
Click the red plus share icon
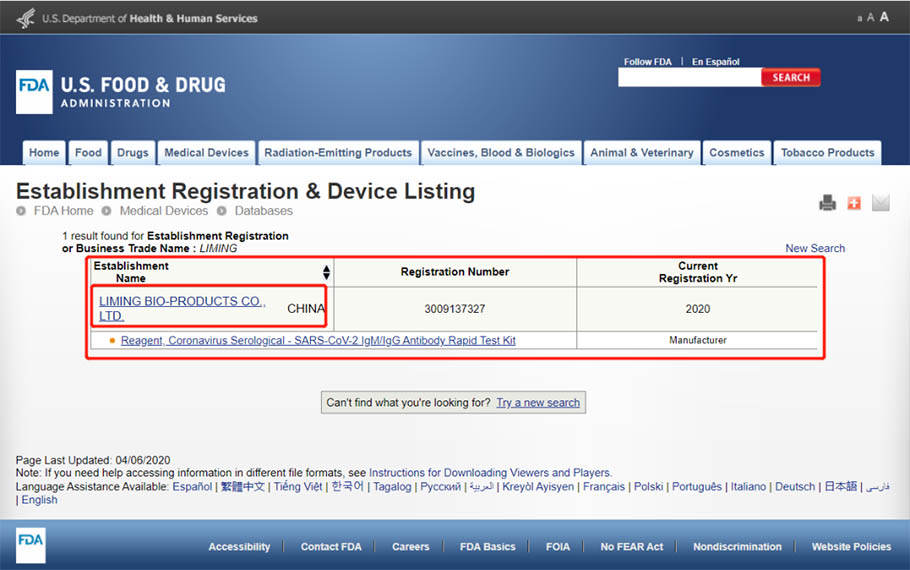tap(853, 203)
